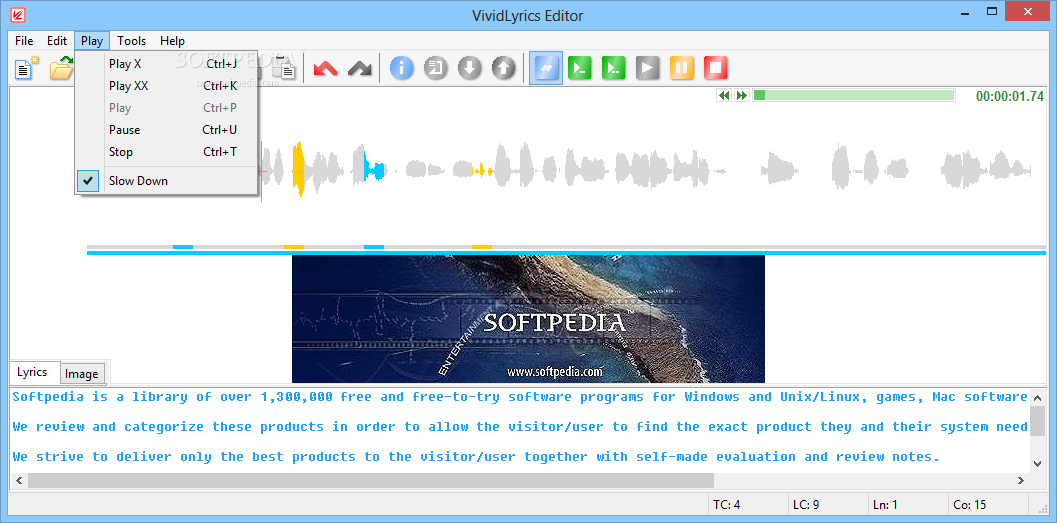Maximize the VividLyrics Editor window

click(x=992, y=12)
